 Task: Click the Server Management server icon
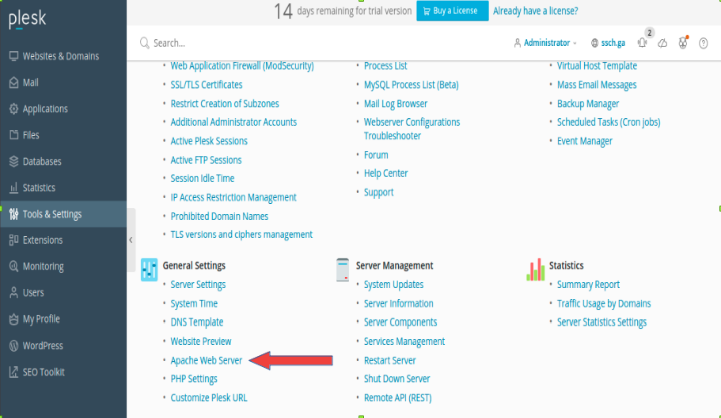(342, 269)
